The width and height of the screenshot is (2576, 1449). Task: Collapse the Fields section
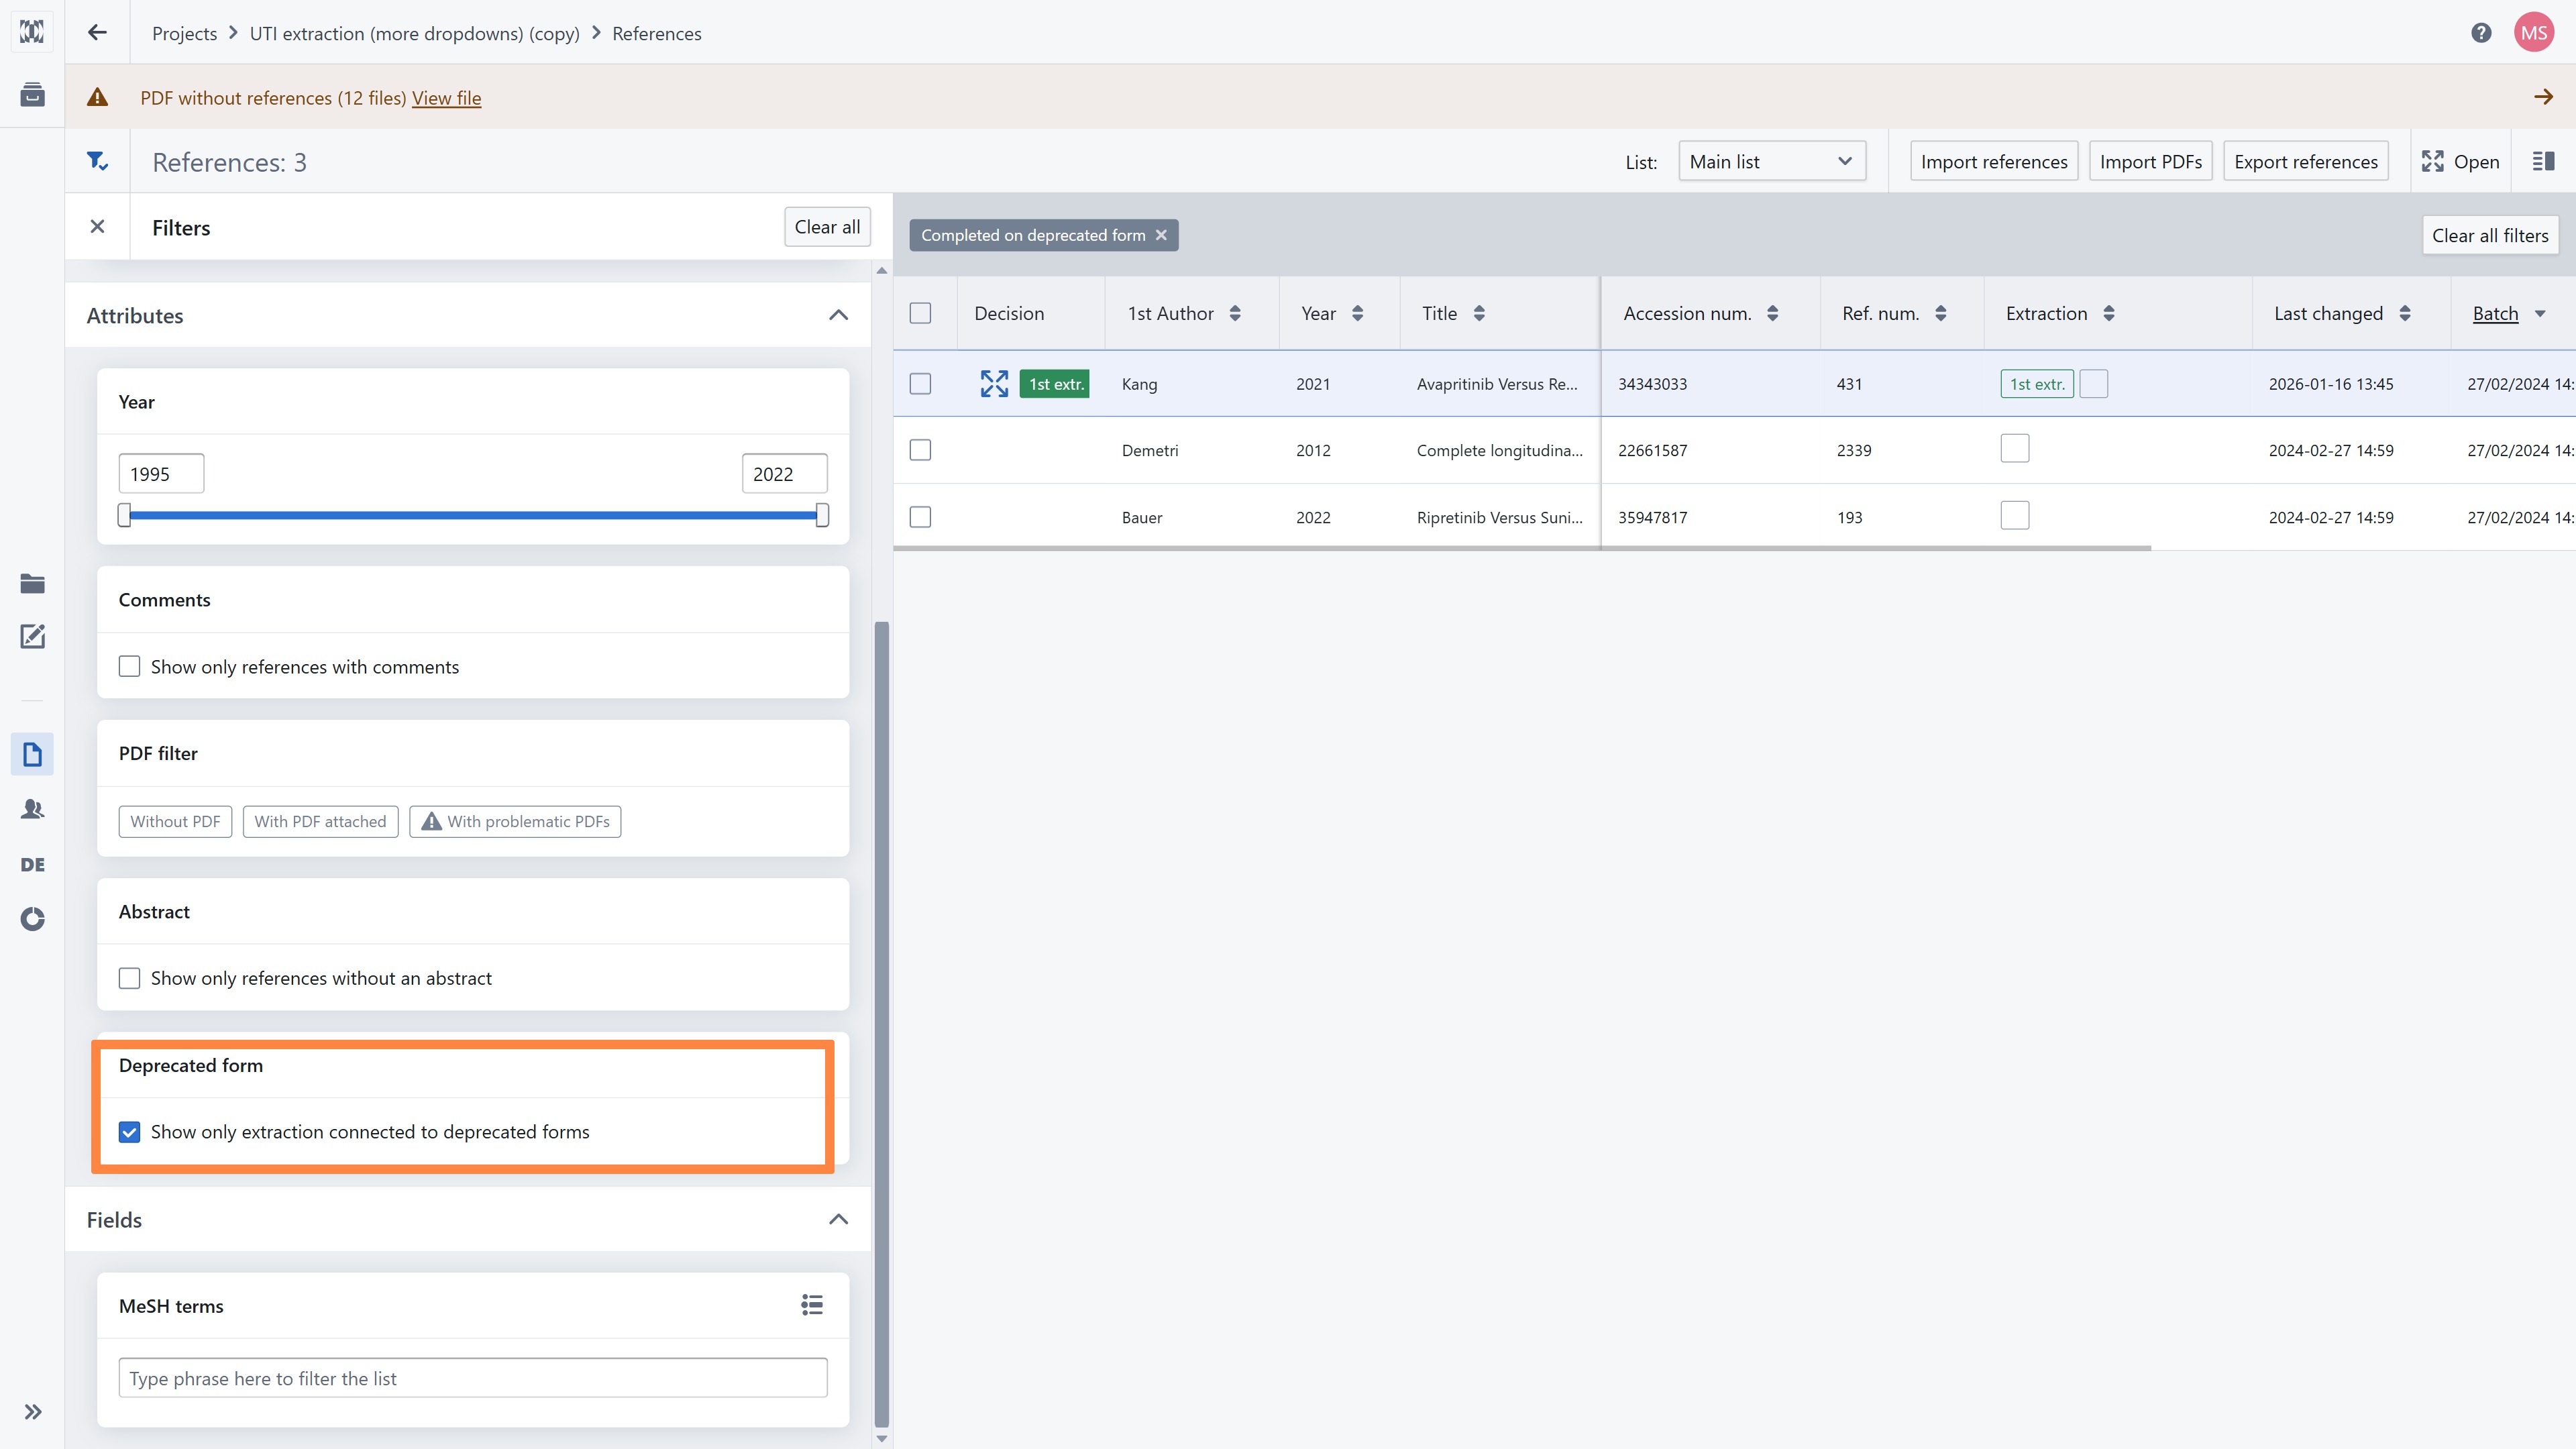[838, 1220]
